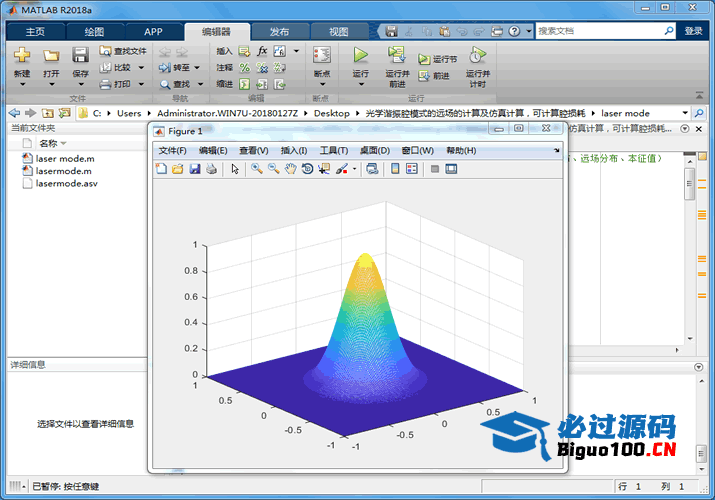The height and width of the screenshot is (500, 715).
Task: Expand the command window panel arrow
Action: [698, 367]
